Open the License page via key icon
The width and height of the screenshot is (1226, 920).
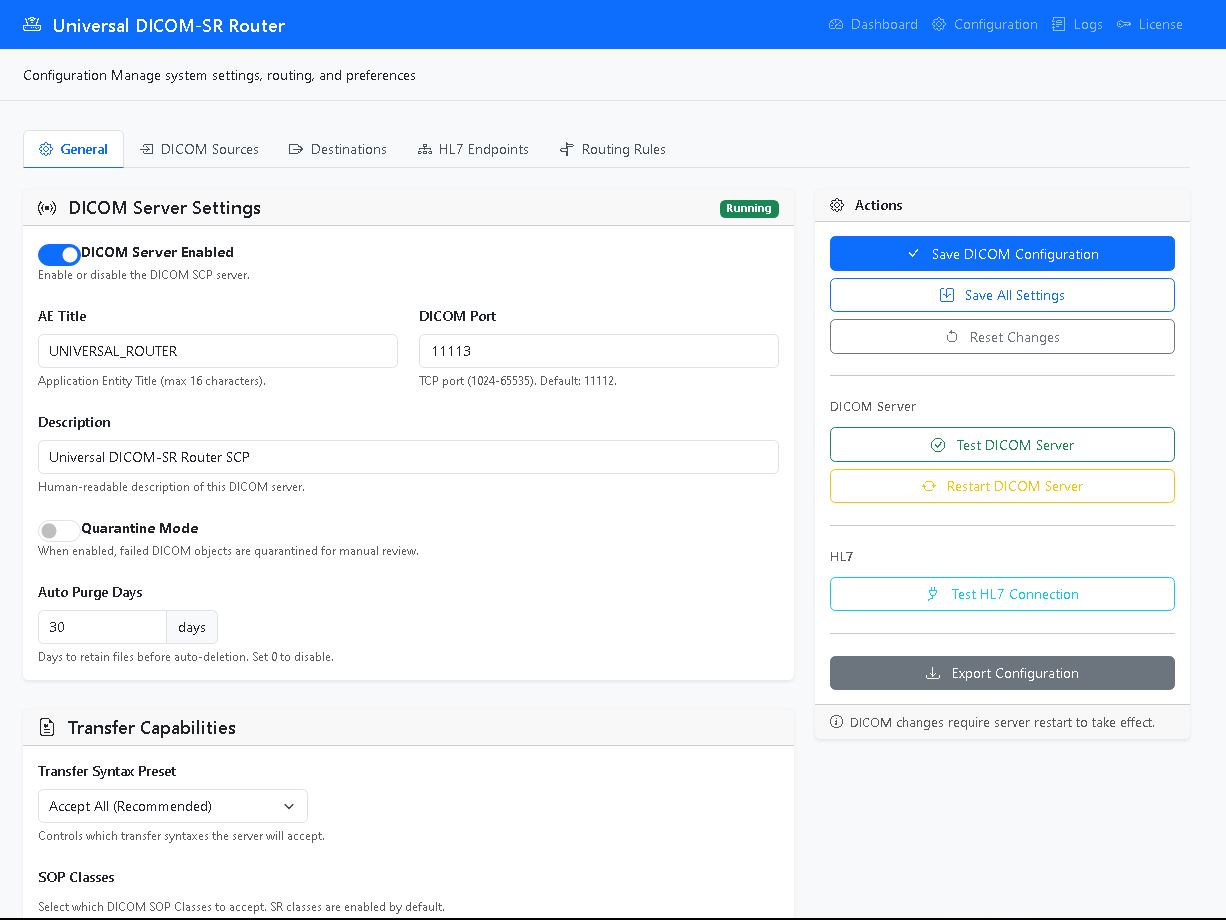click(x=1124, y=25)
